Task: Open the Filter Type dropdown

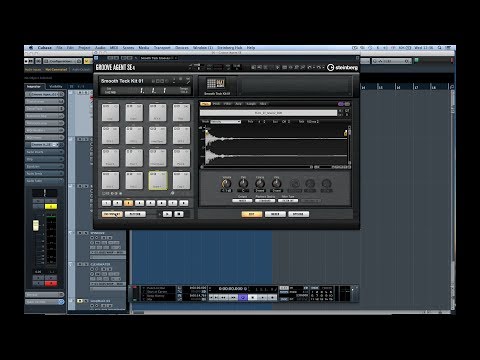Action: (288, 201)
